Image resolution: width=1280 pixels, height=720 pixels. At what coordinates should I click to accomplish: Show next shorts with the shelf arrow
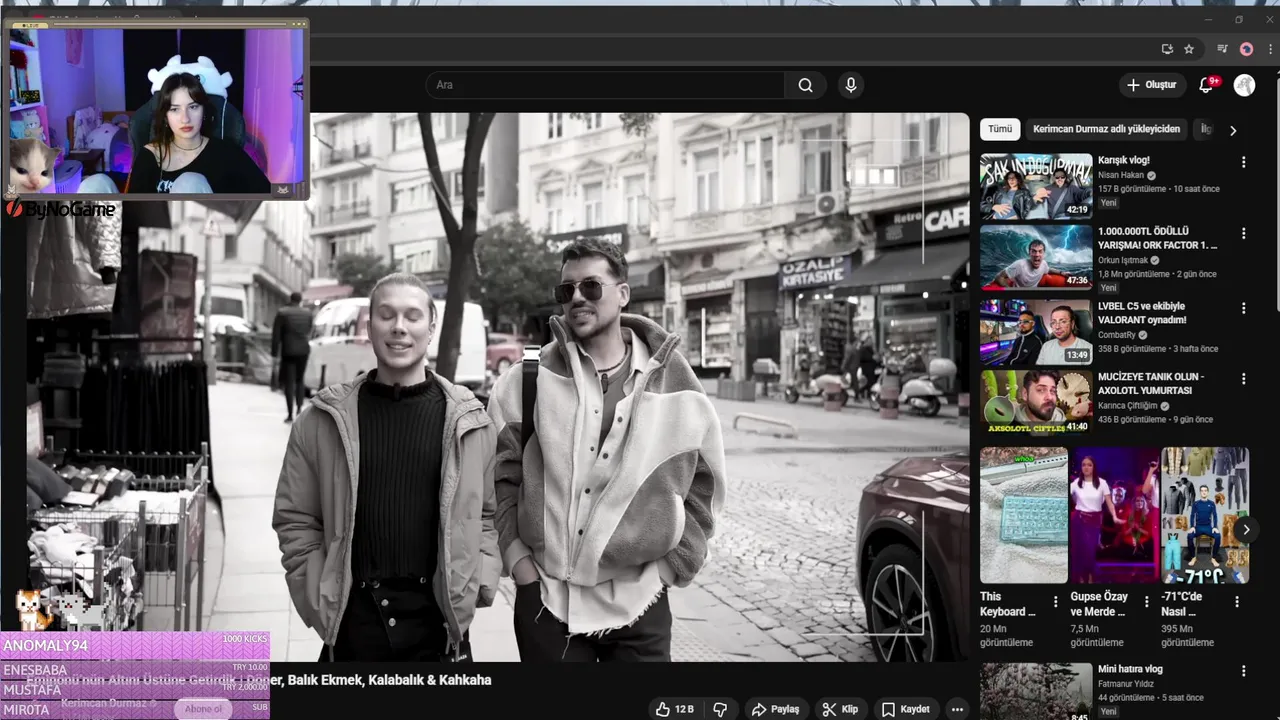pos(1246,530)
